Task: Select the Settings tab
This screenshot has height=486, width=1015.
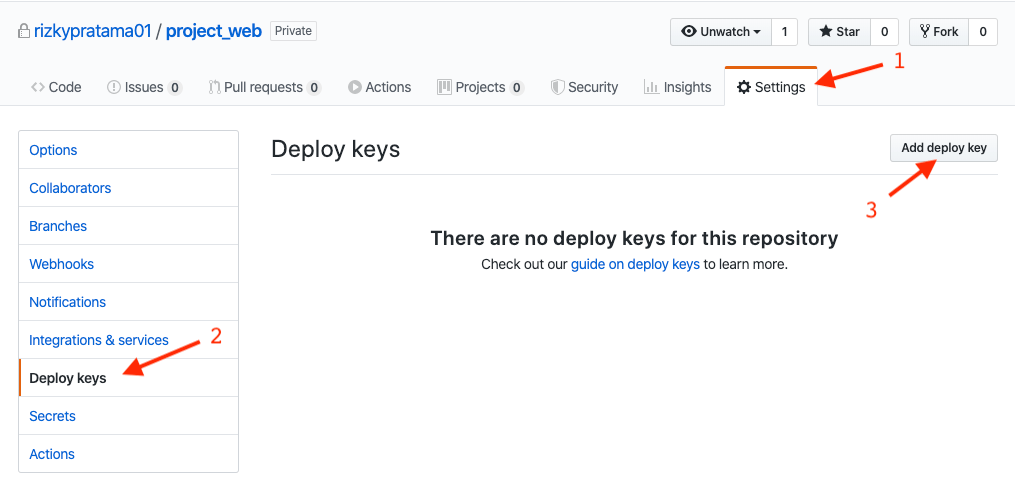Action: 771,87
